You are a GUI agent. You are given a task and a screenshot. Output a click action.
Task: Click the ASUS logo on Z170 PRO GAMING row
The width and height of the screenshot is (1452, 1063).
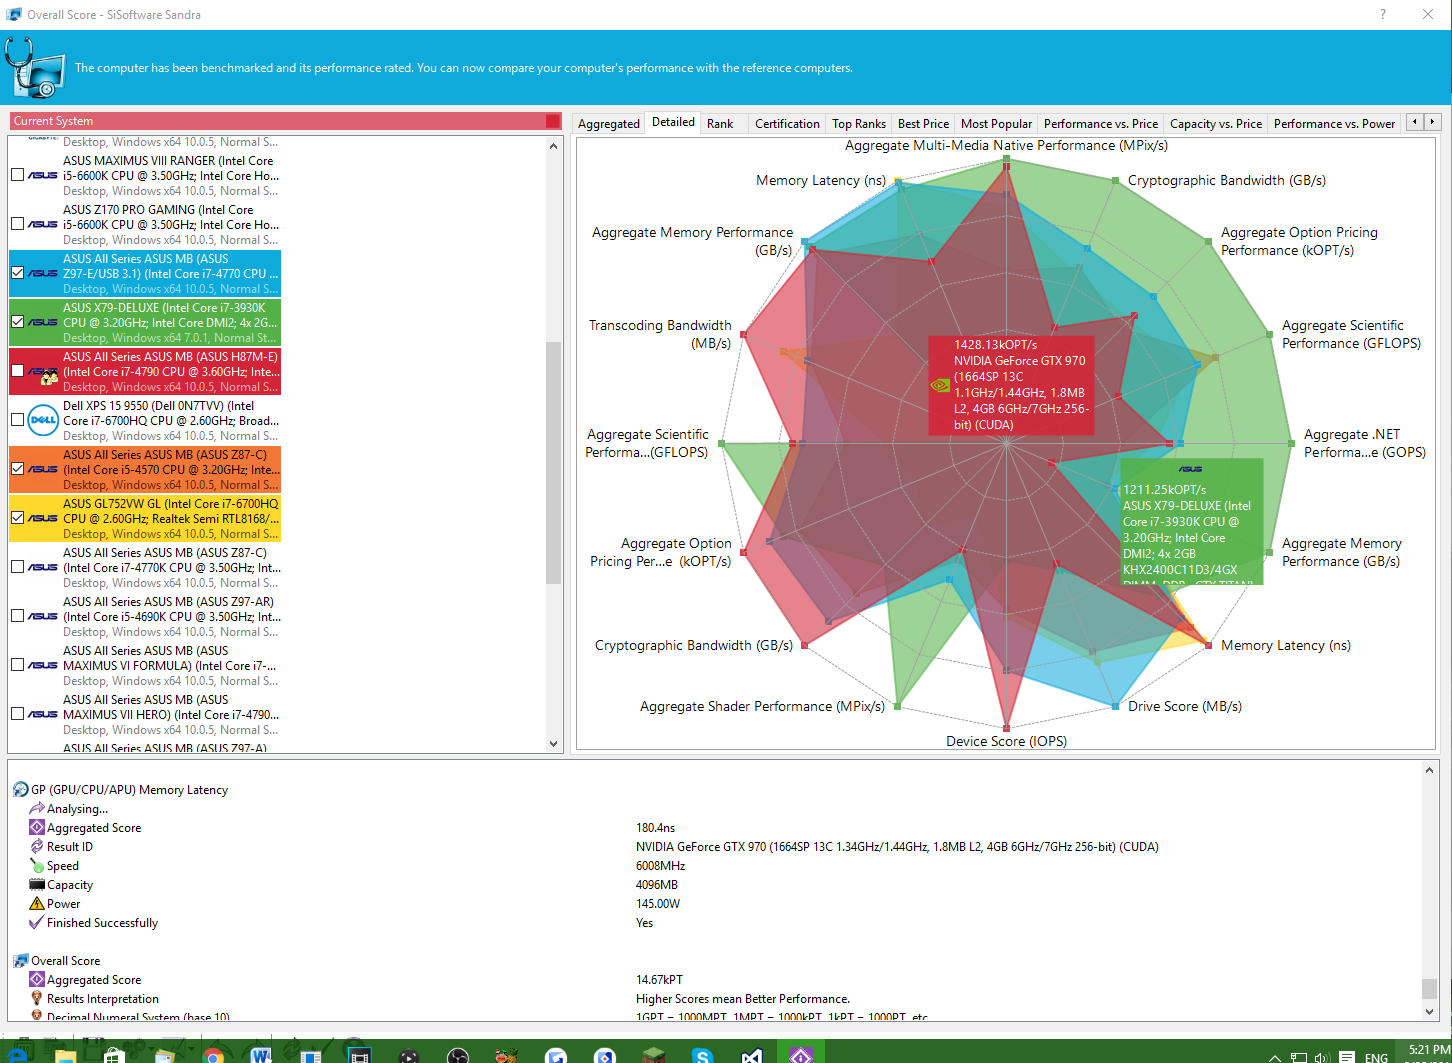click(x=43, y=224)
